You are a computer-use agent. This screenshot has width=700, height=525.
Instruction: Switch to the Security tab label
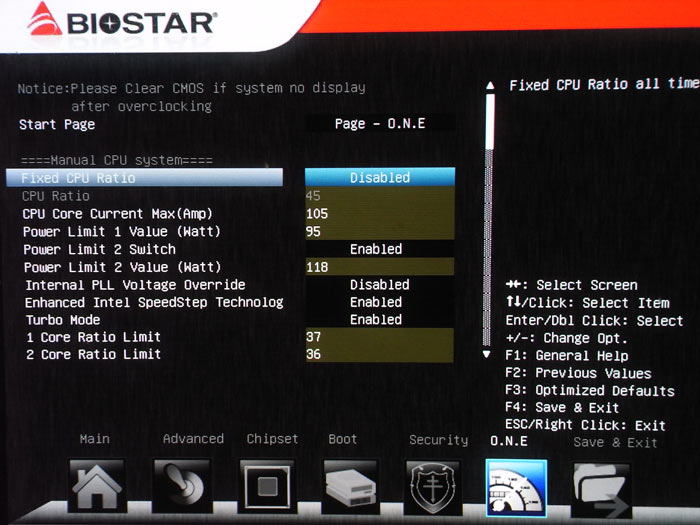coord(438,440)
